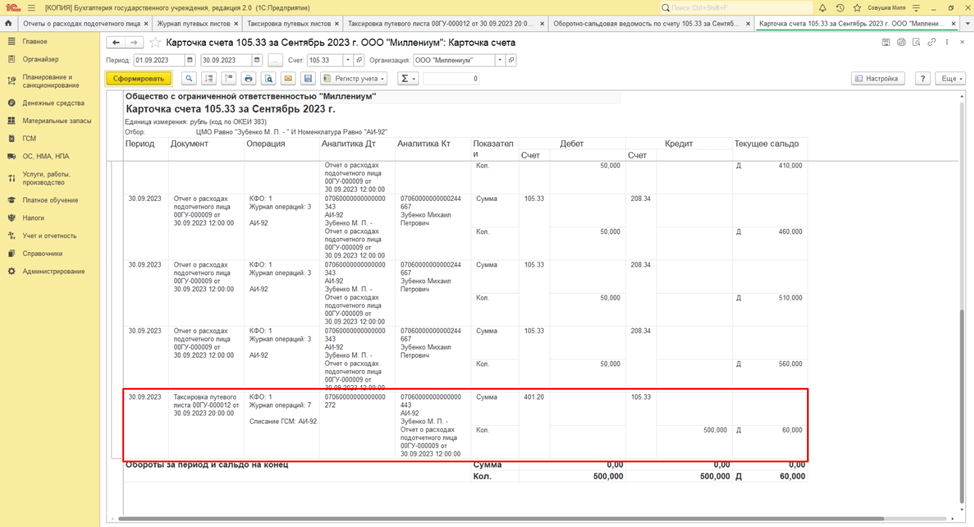
Task: Go to the home start page icon
Action: [x=8, y=24]
